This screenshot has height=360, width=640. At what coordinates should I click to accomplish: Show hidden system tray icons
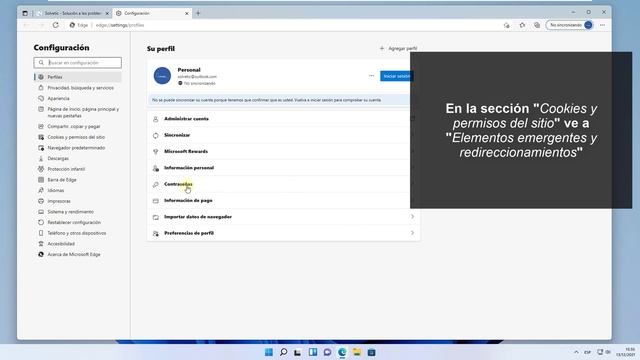pos(576,352)
